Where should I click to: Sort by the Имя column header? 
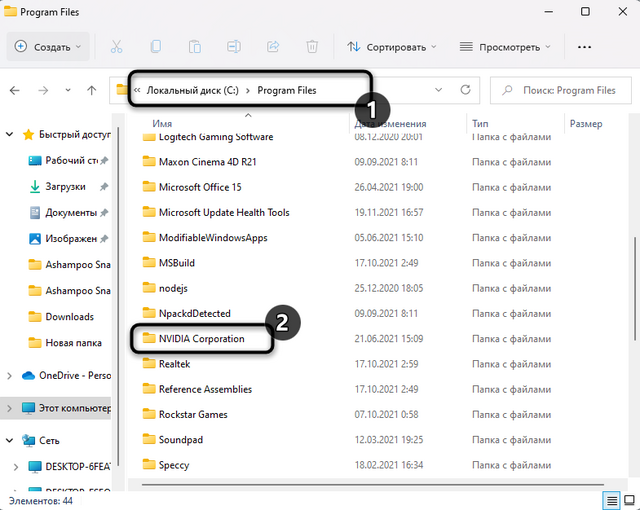(x=162, y=124)
